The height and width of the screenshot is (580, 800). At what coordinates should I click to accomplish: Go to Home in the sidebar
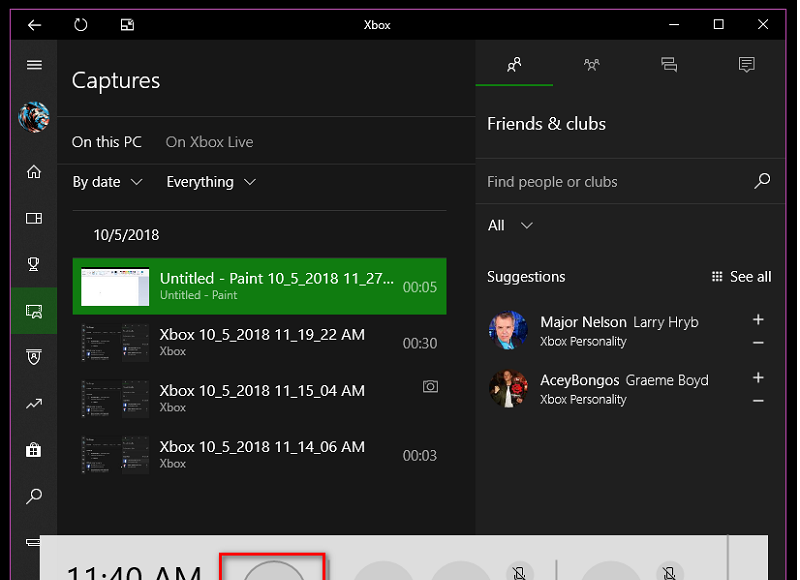34,172
